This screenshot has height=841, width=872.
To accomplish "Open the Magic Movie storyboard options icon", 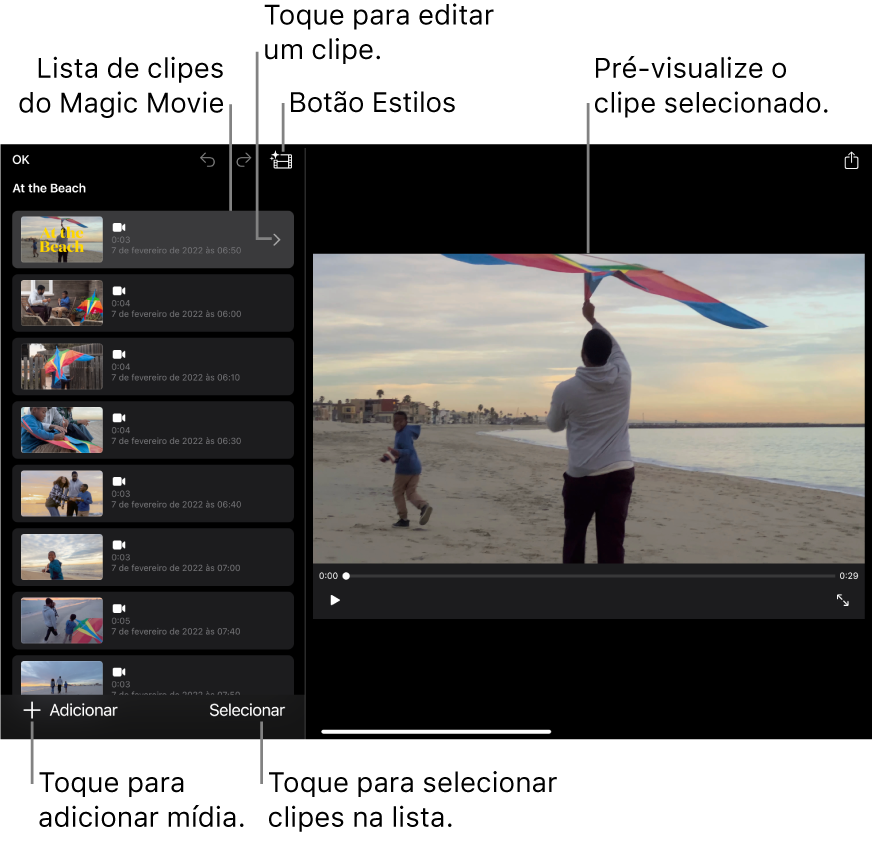I will (282, 160).
